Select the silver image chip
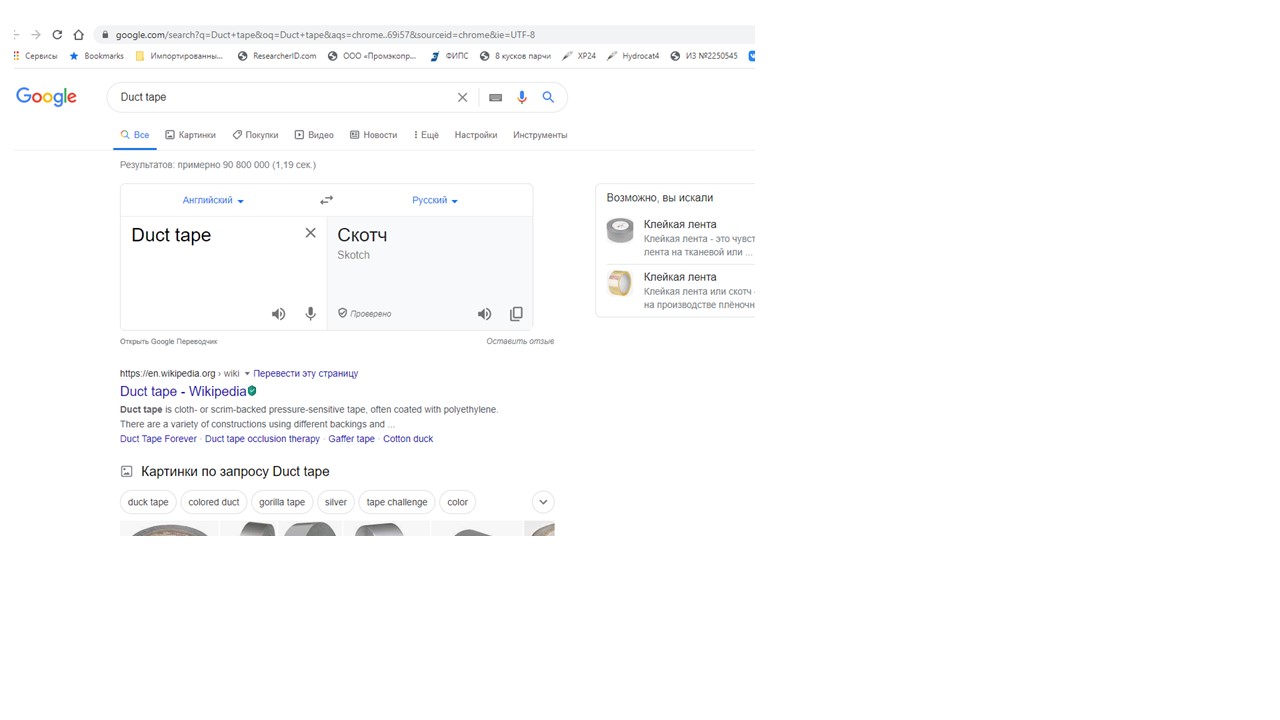Viewport: 1280px width, 720px height. (x=336, y=502)
